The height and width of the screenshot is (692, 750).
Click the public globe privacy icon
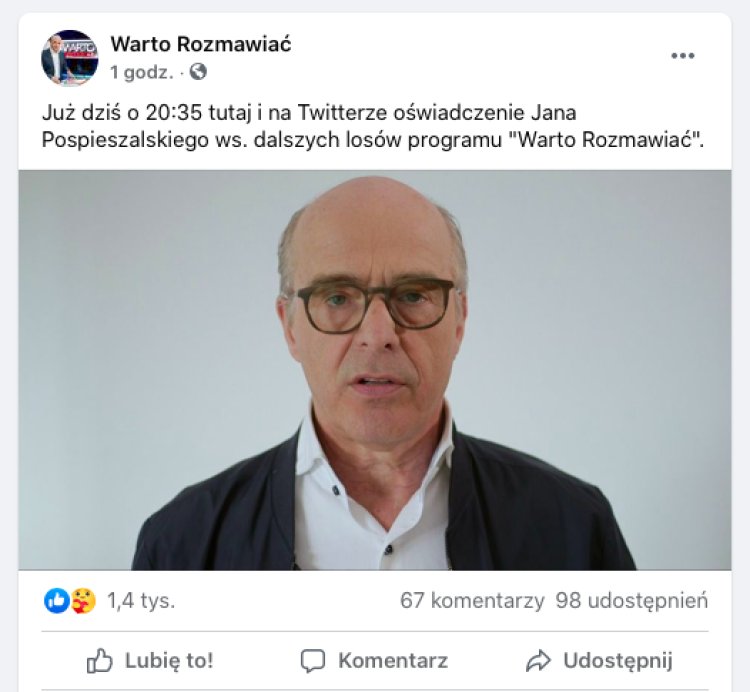[198, 72]
